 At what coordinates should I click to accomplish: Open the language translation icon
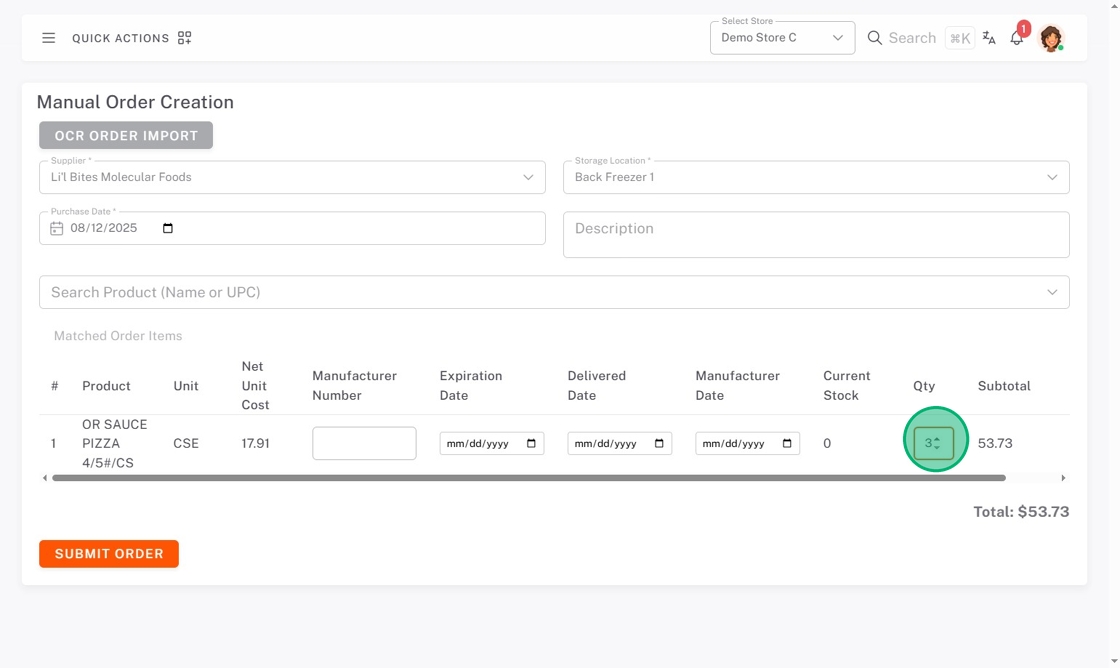pyautogui.click(x=989, y=38)
